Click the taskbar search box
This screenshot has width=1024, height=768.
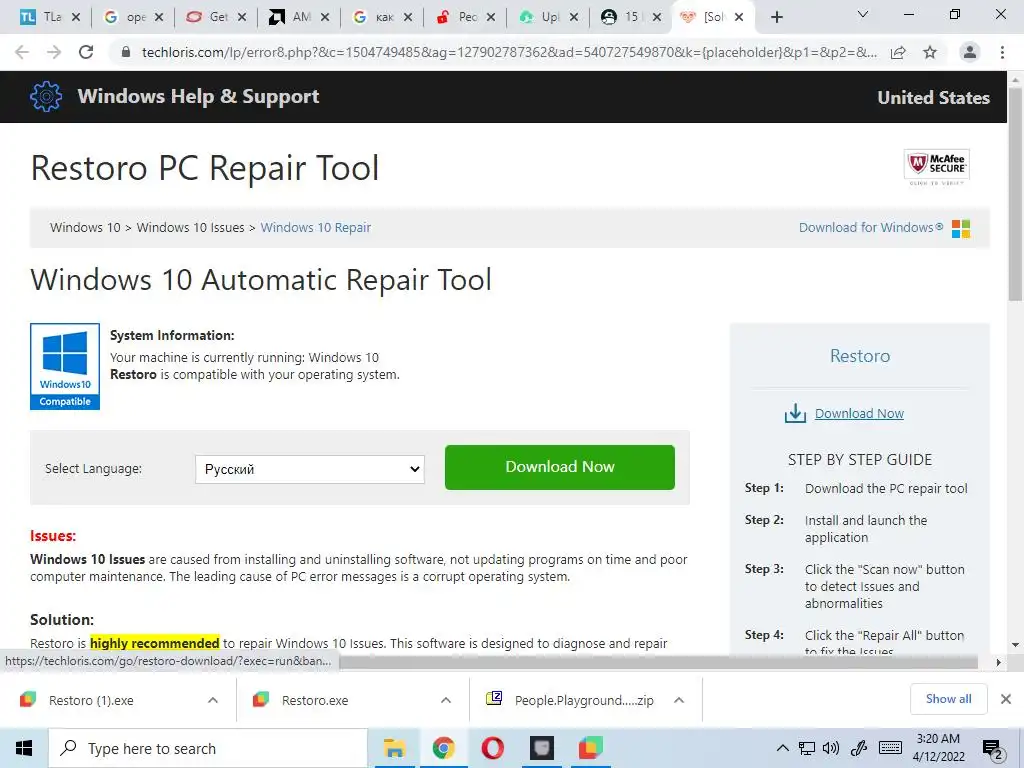pyautogui.click(x=208, y=748)
